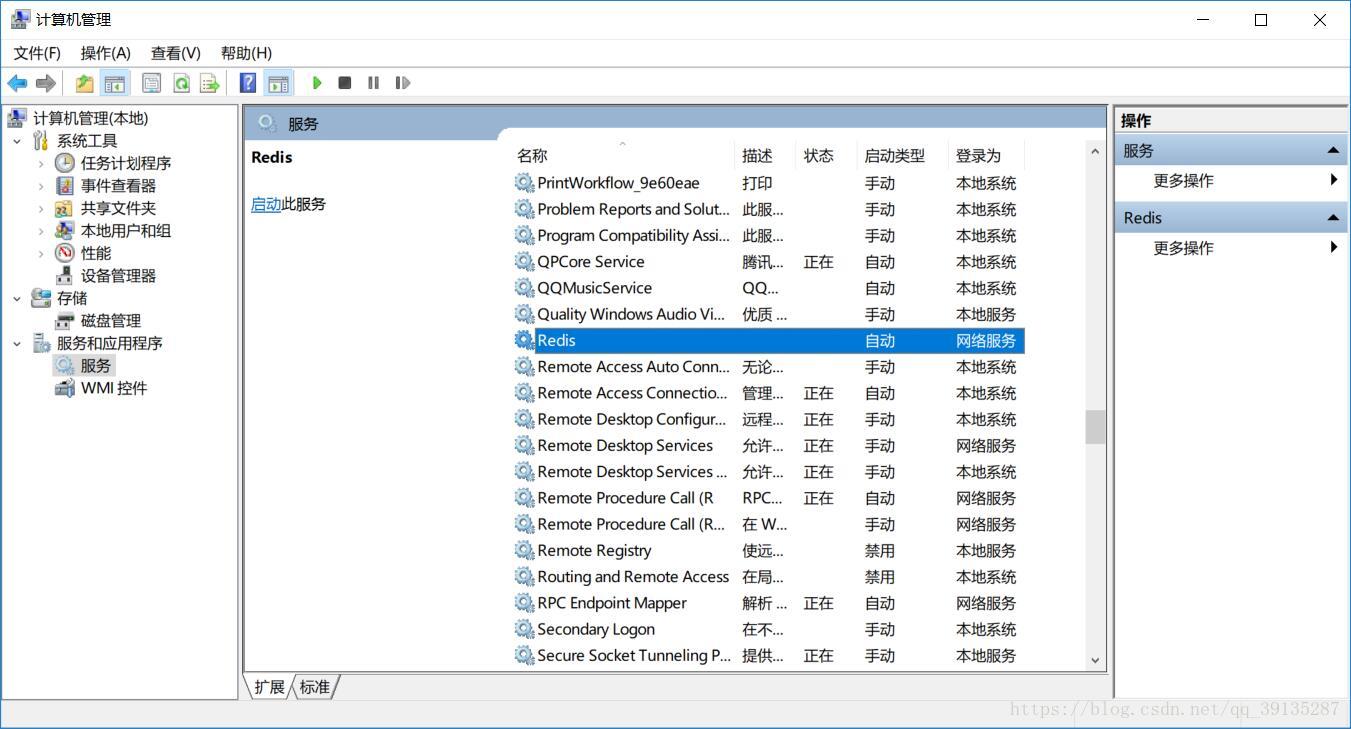Click the blue Help question mark icon
Image resolution: width=1351 pixels, height=729 pixels.
click(248, 83)
